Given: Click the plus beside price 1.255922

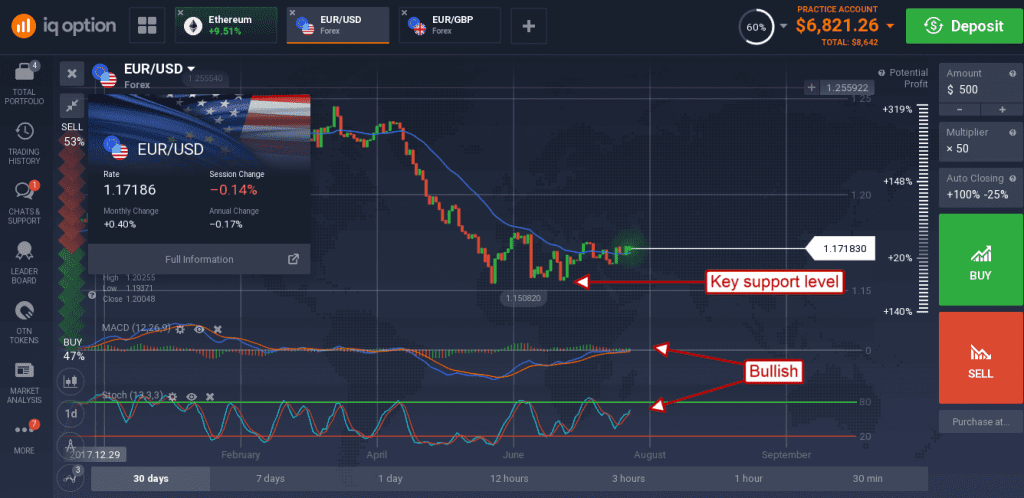Looking at the screenshot, I should click(x=812, y=87).
